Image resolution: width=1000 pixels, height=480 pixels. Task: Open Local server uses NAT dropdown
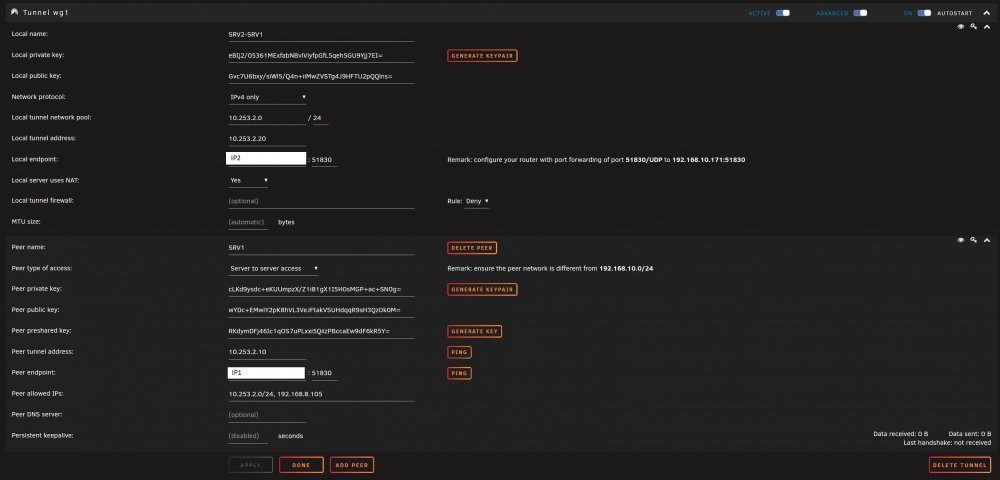tap(248, 180)
